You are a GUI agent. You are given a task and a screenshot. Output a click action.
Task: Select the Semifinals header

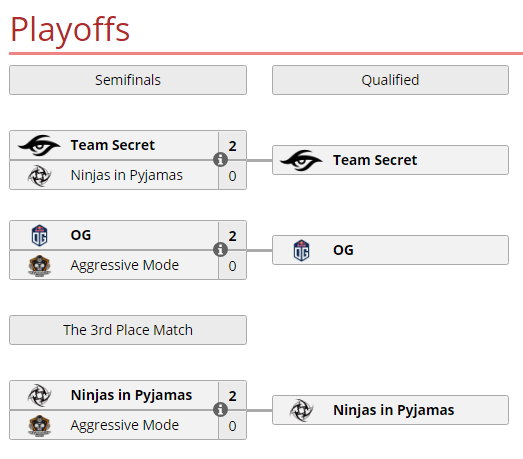128,80
